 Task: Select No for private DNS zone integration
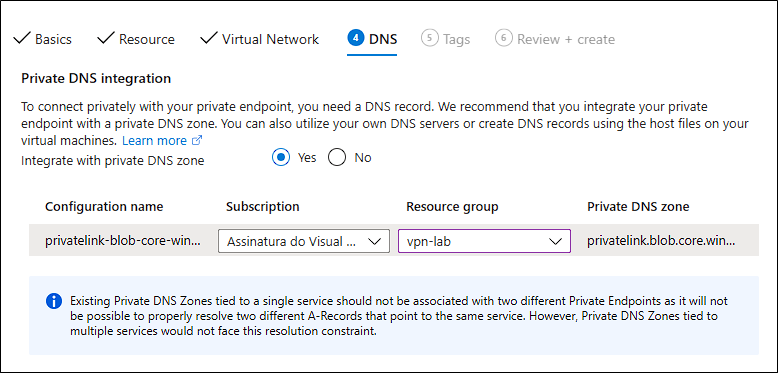point(337,158)
